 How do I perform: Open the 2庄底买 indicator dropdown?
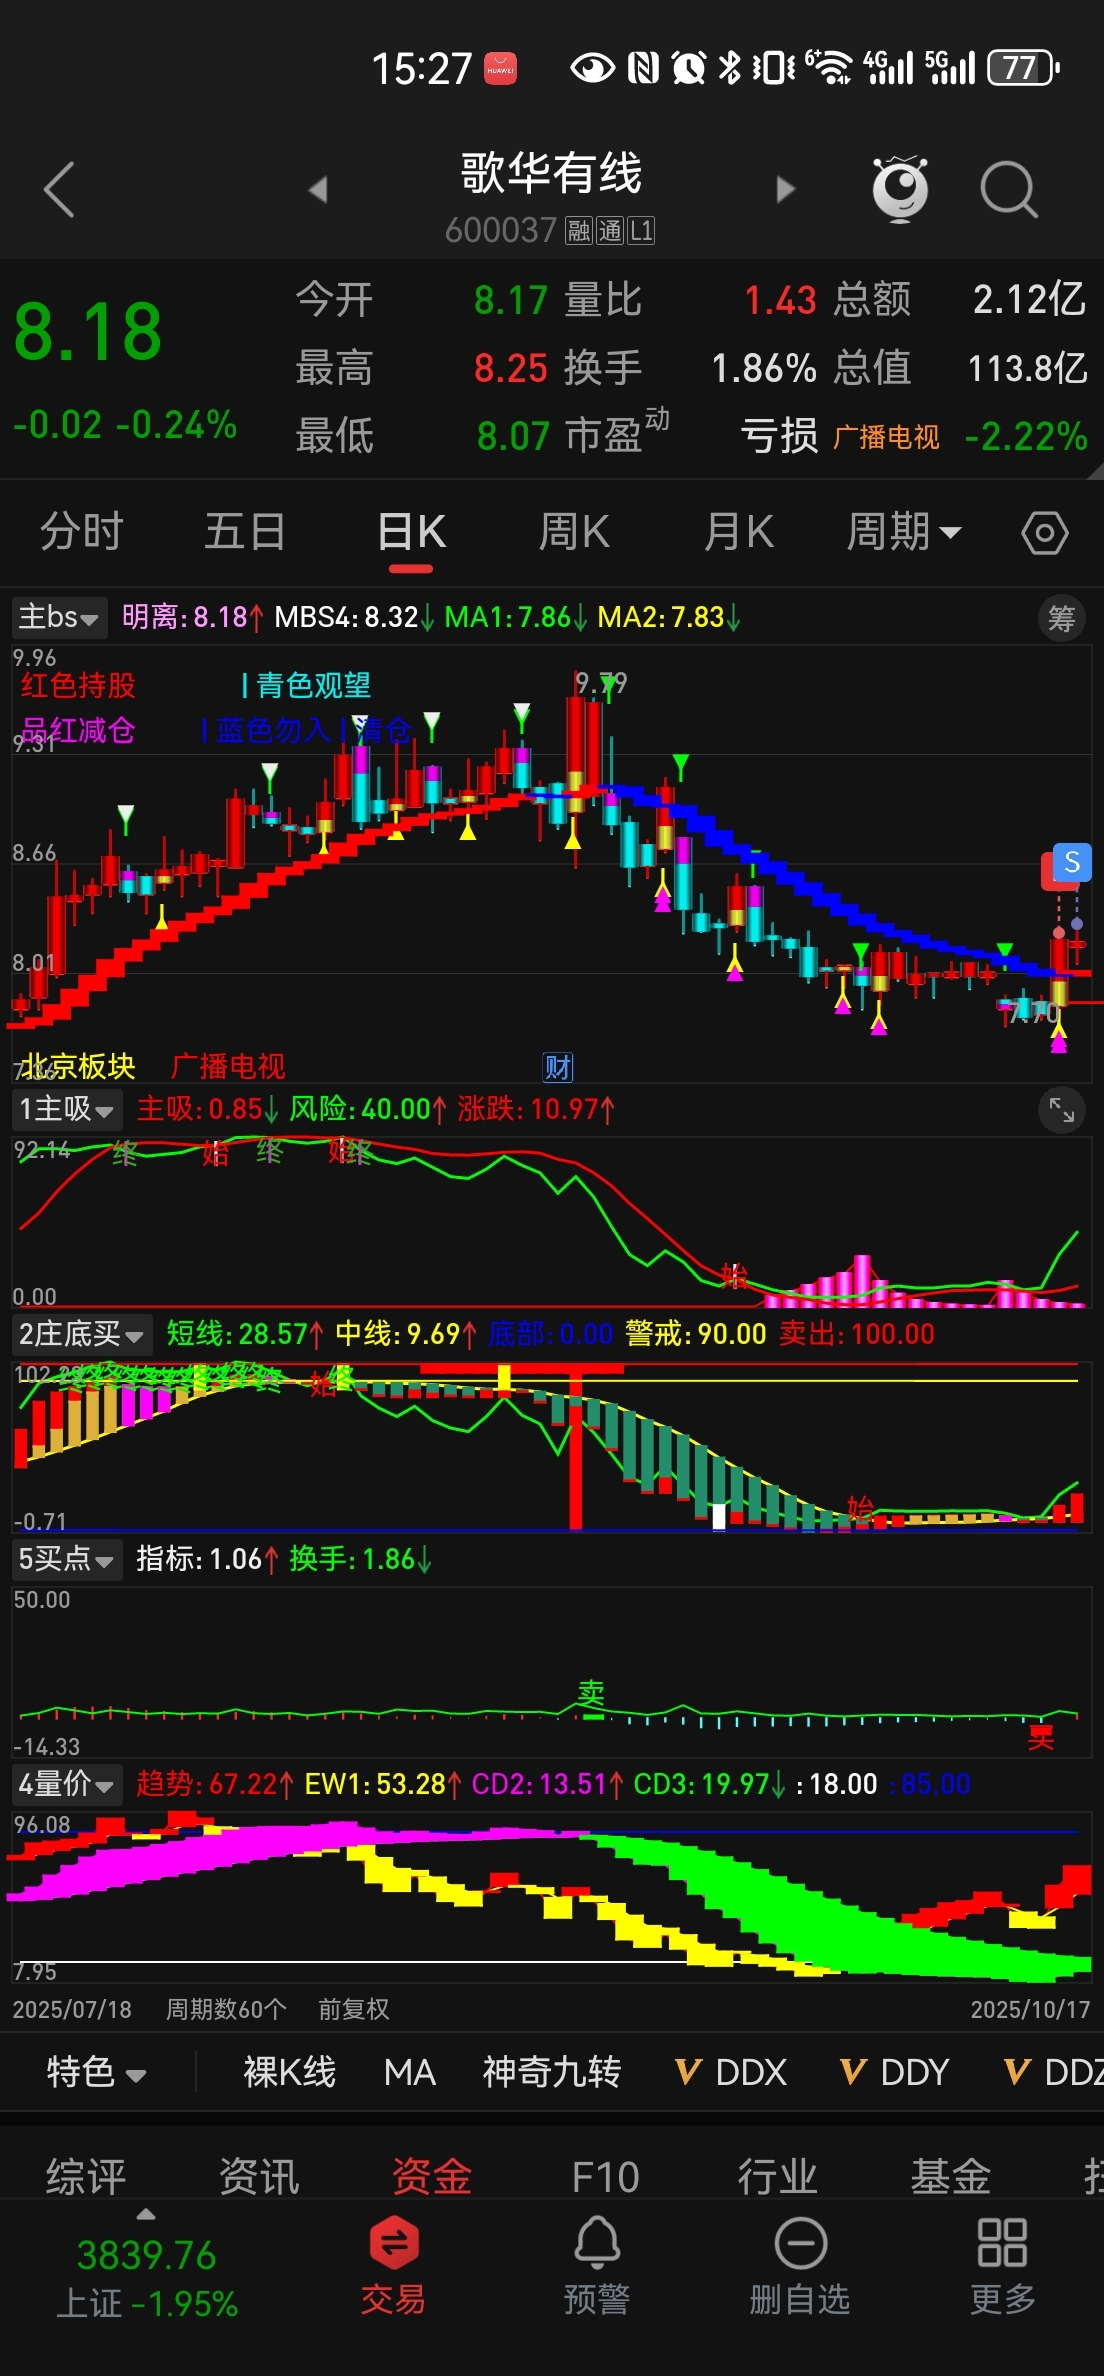pos(81,1334)
